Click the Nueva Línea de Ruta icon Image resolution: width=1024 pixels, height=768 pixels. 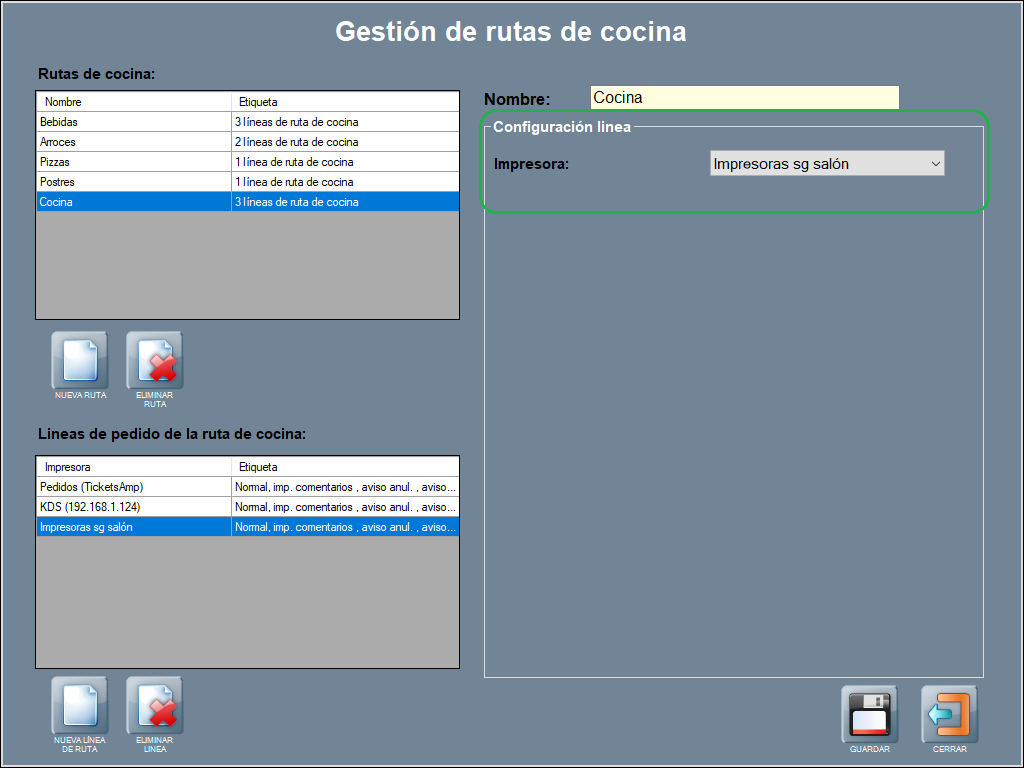pyautogui.click(x=80, y=705)
